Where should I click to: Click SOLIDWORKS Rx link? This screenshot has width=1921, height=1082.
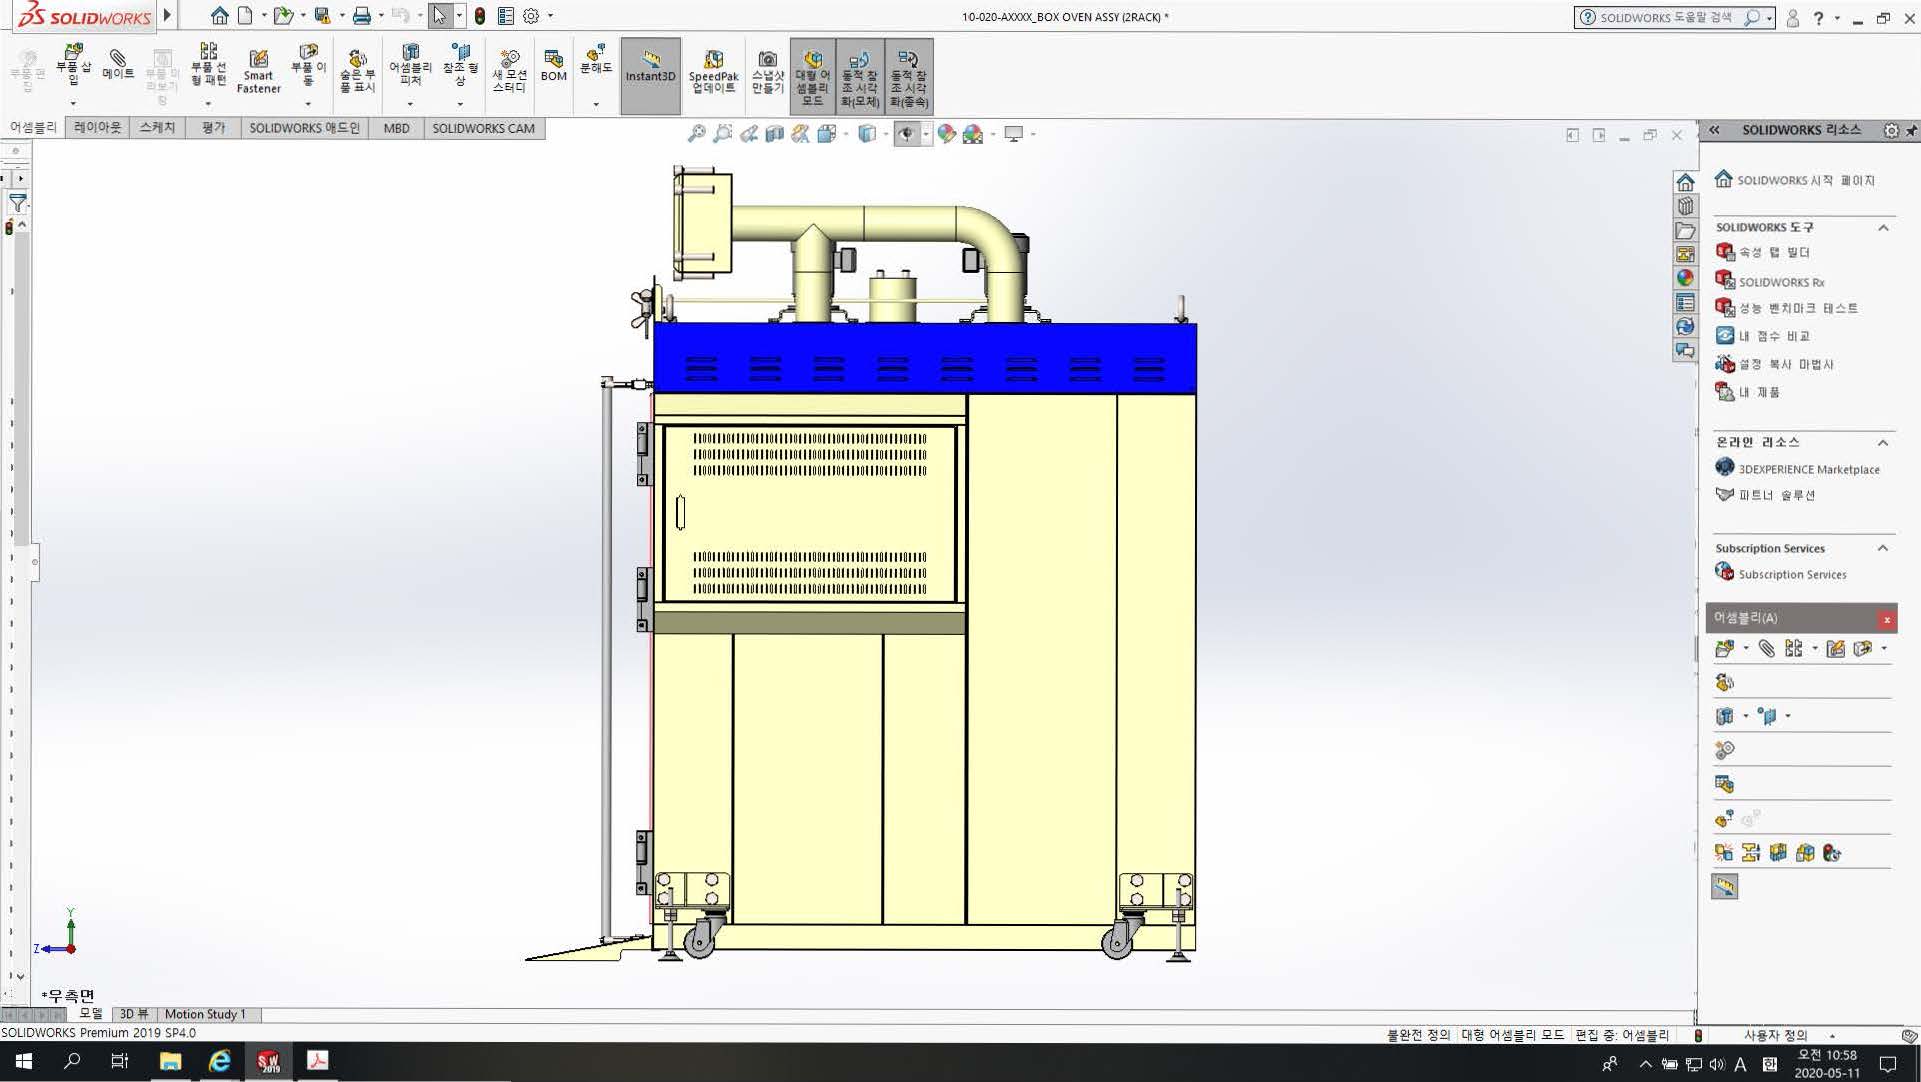click(x=1780, y=282)
